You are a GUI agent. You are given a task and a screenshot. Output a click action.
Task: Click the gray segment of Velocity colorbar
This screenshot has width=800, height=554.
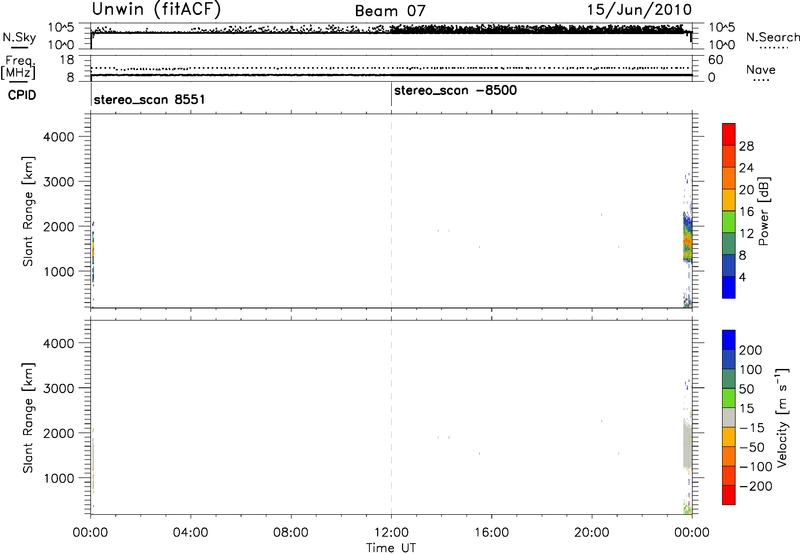click(729, 418)
